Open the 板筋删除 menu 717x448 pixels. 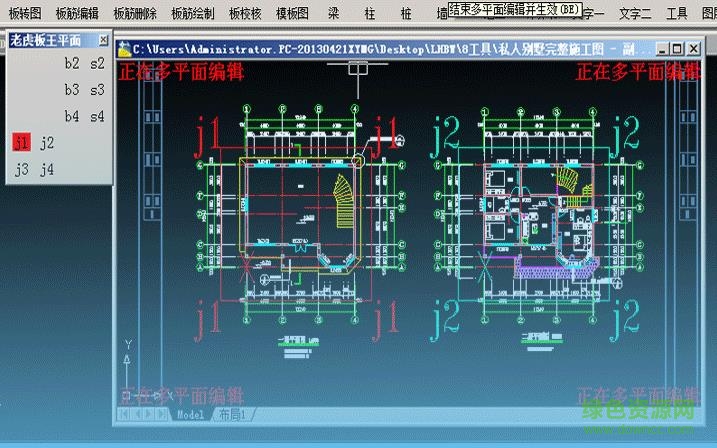click(135, 13)
